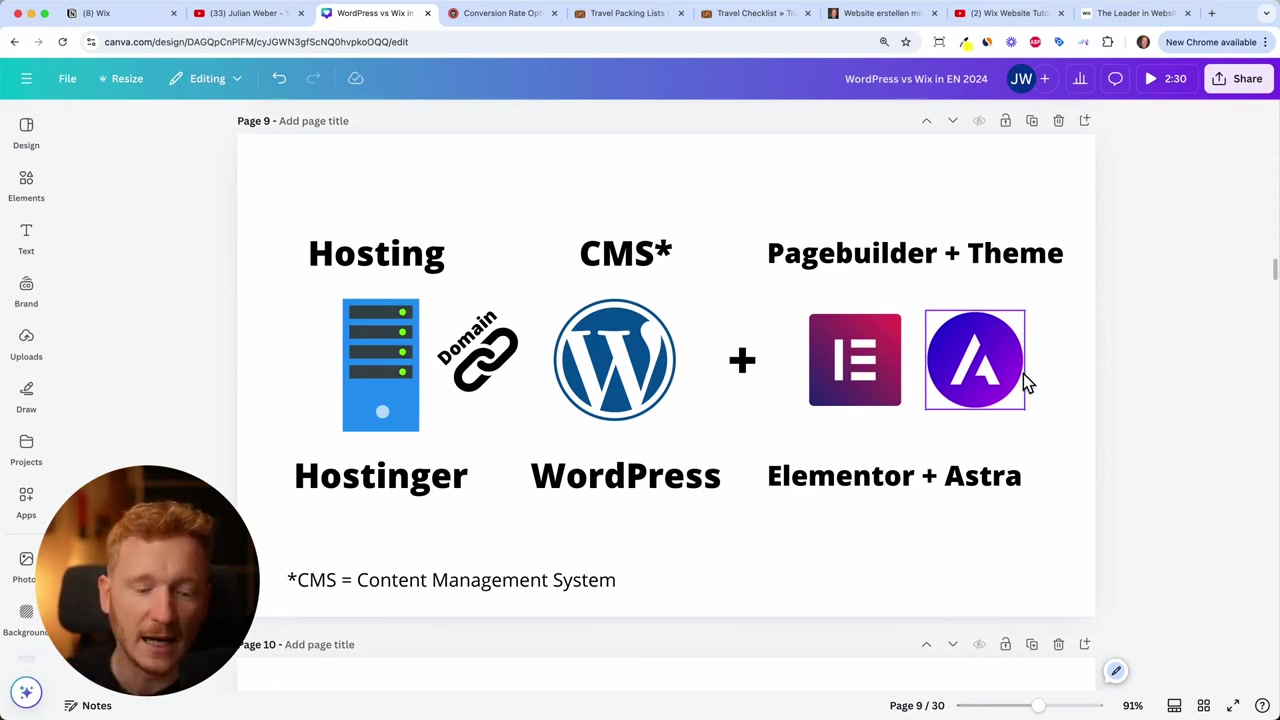Click the cloud save status icon
Screen dimensions: 1280x720
[355, 79]
